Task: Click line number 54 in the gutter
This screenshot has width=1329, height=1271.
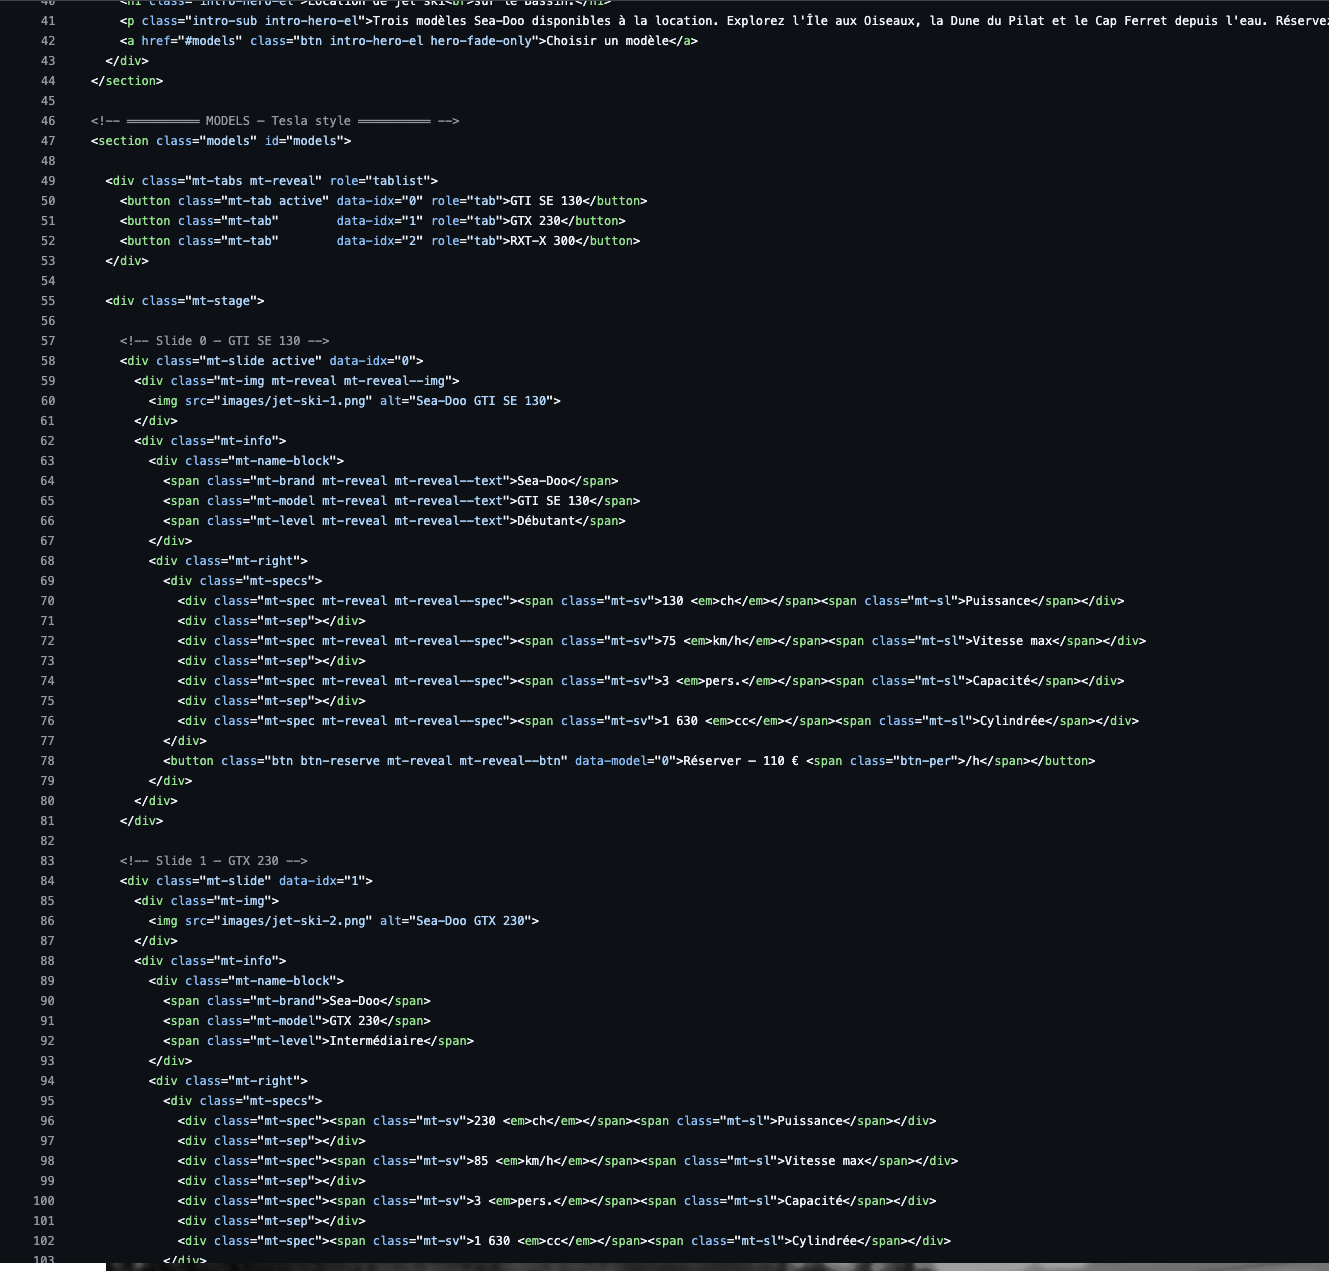Action: [x=48, y=281]
